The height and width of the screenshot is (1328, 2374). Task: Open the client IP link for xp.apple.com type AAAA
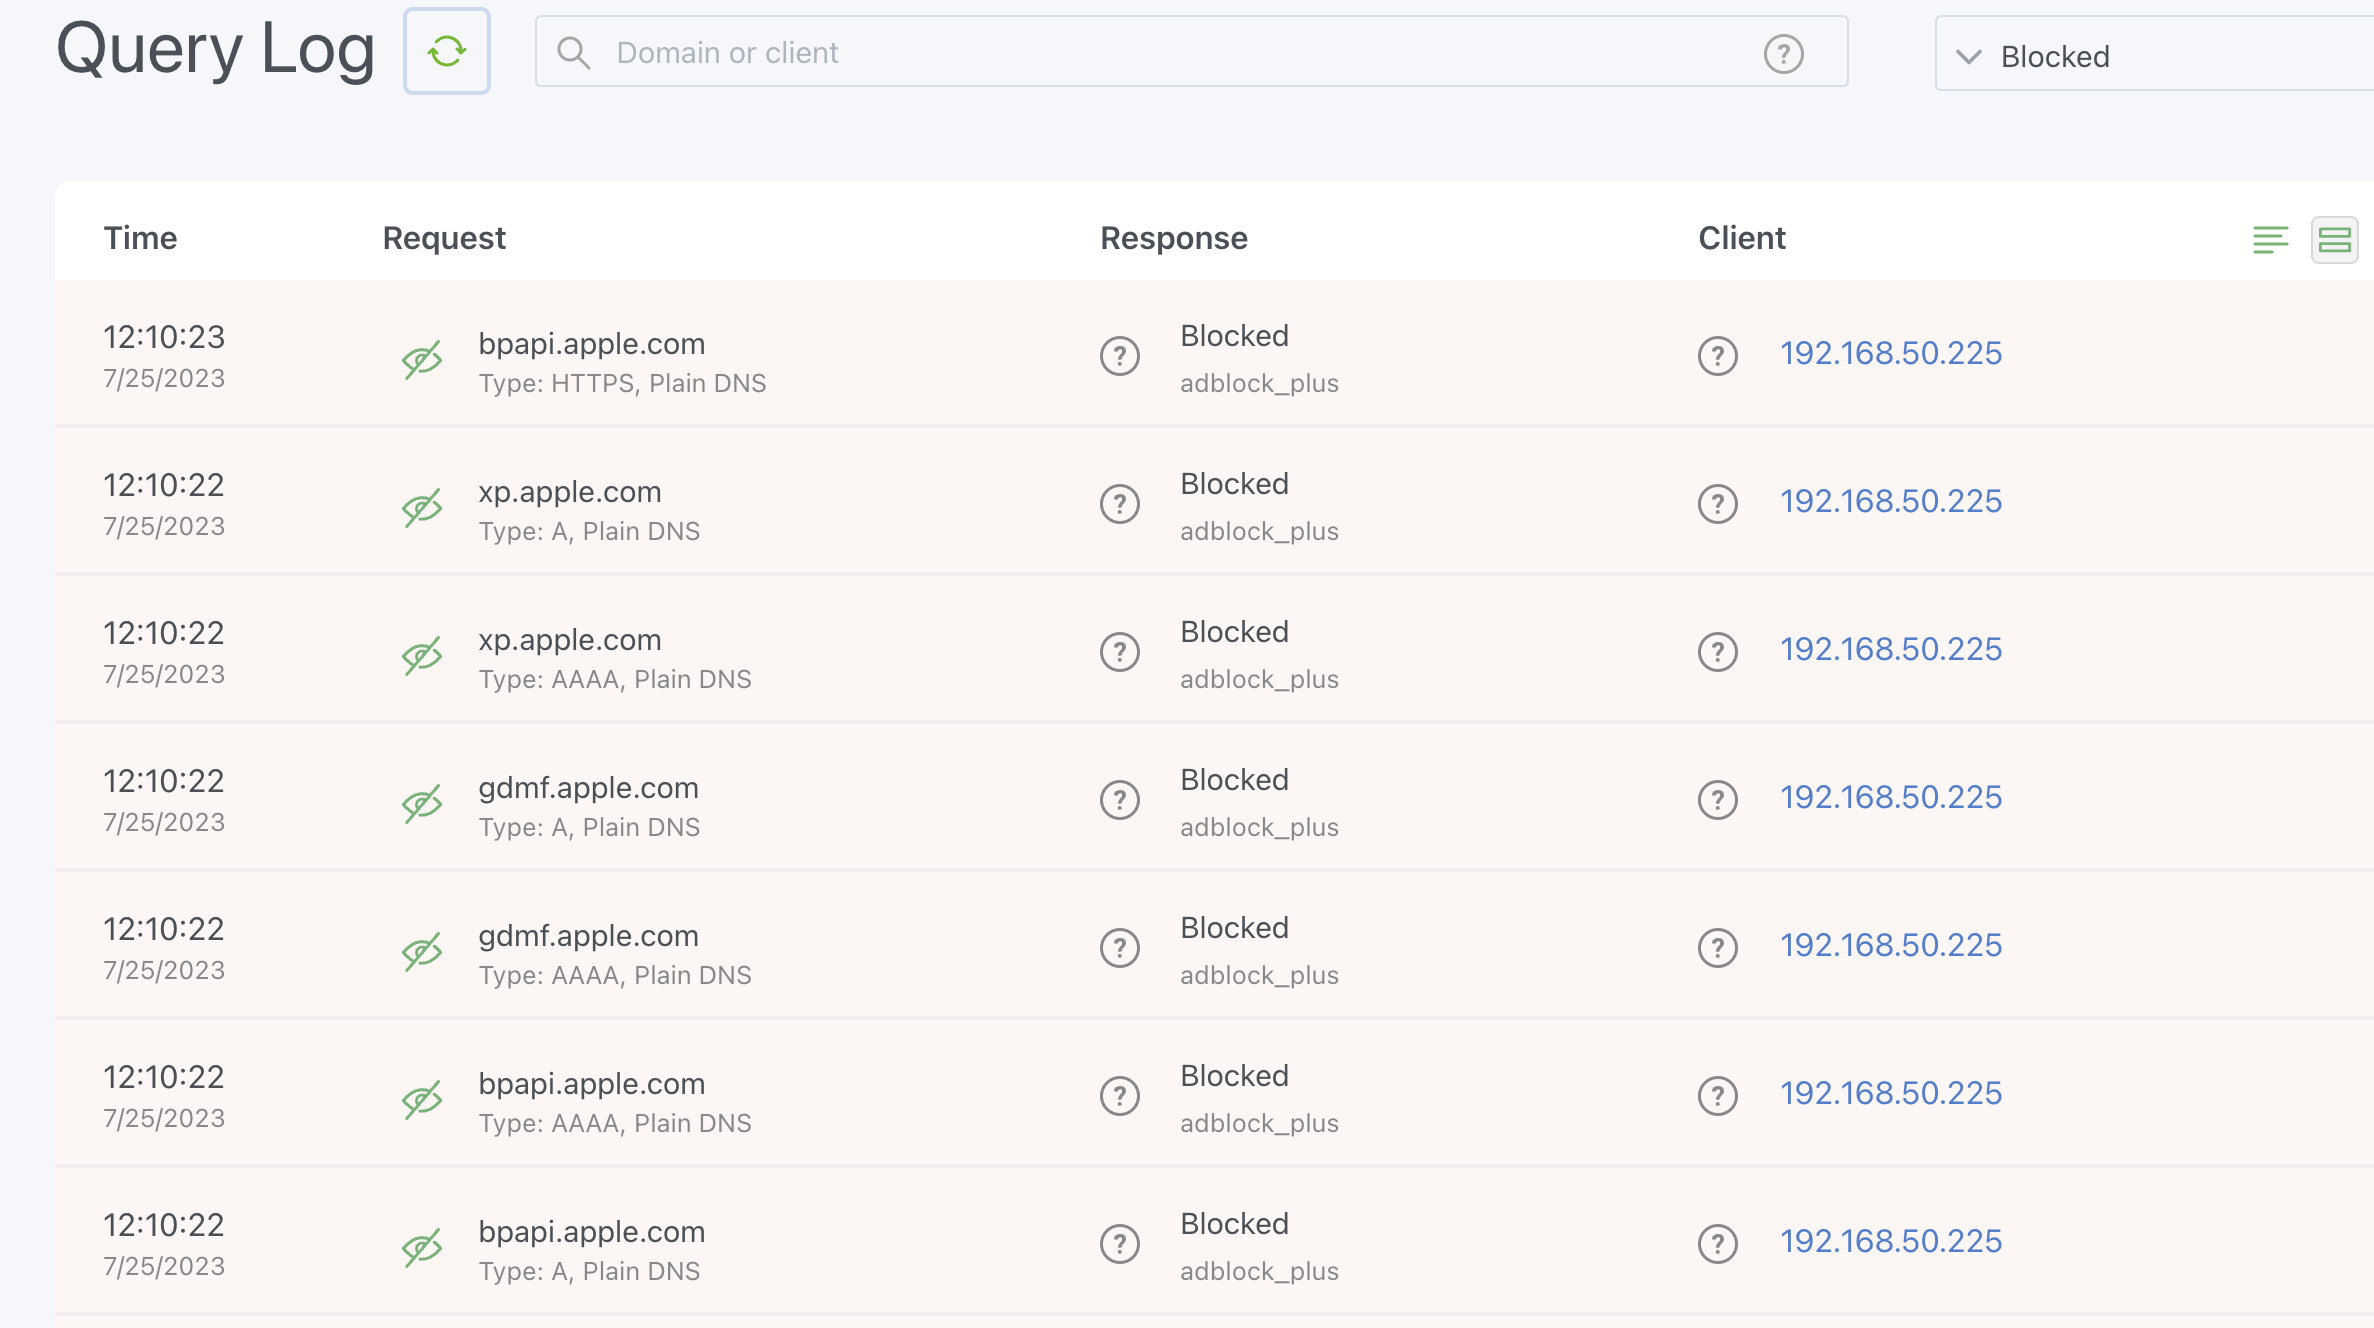point(1890,649)
